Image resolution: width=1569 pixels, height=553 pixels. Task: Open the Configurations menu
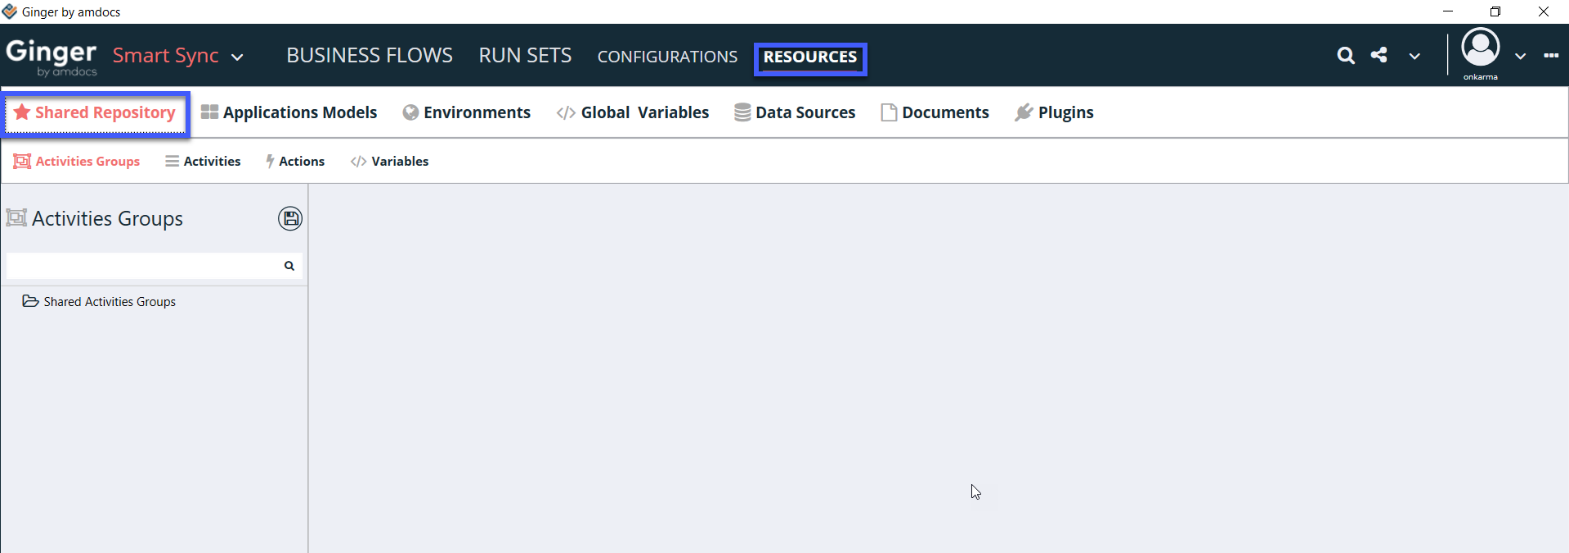pyautogui.click(x=667, y=57)
